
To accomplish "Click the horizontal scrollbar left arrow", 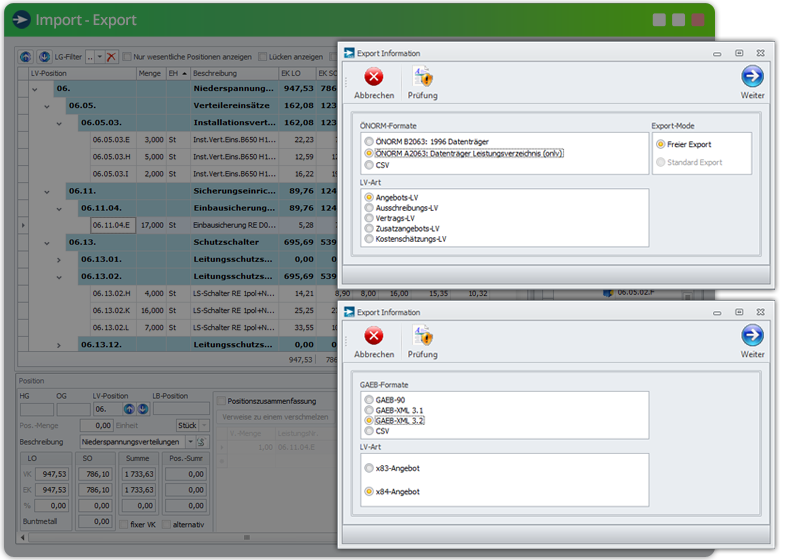I will 22,537.
